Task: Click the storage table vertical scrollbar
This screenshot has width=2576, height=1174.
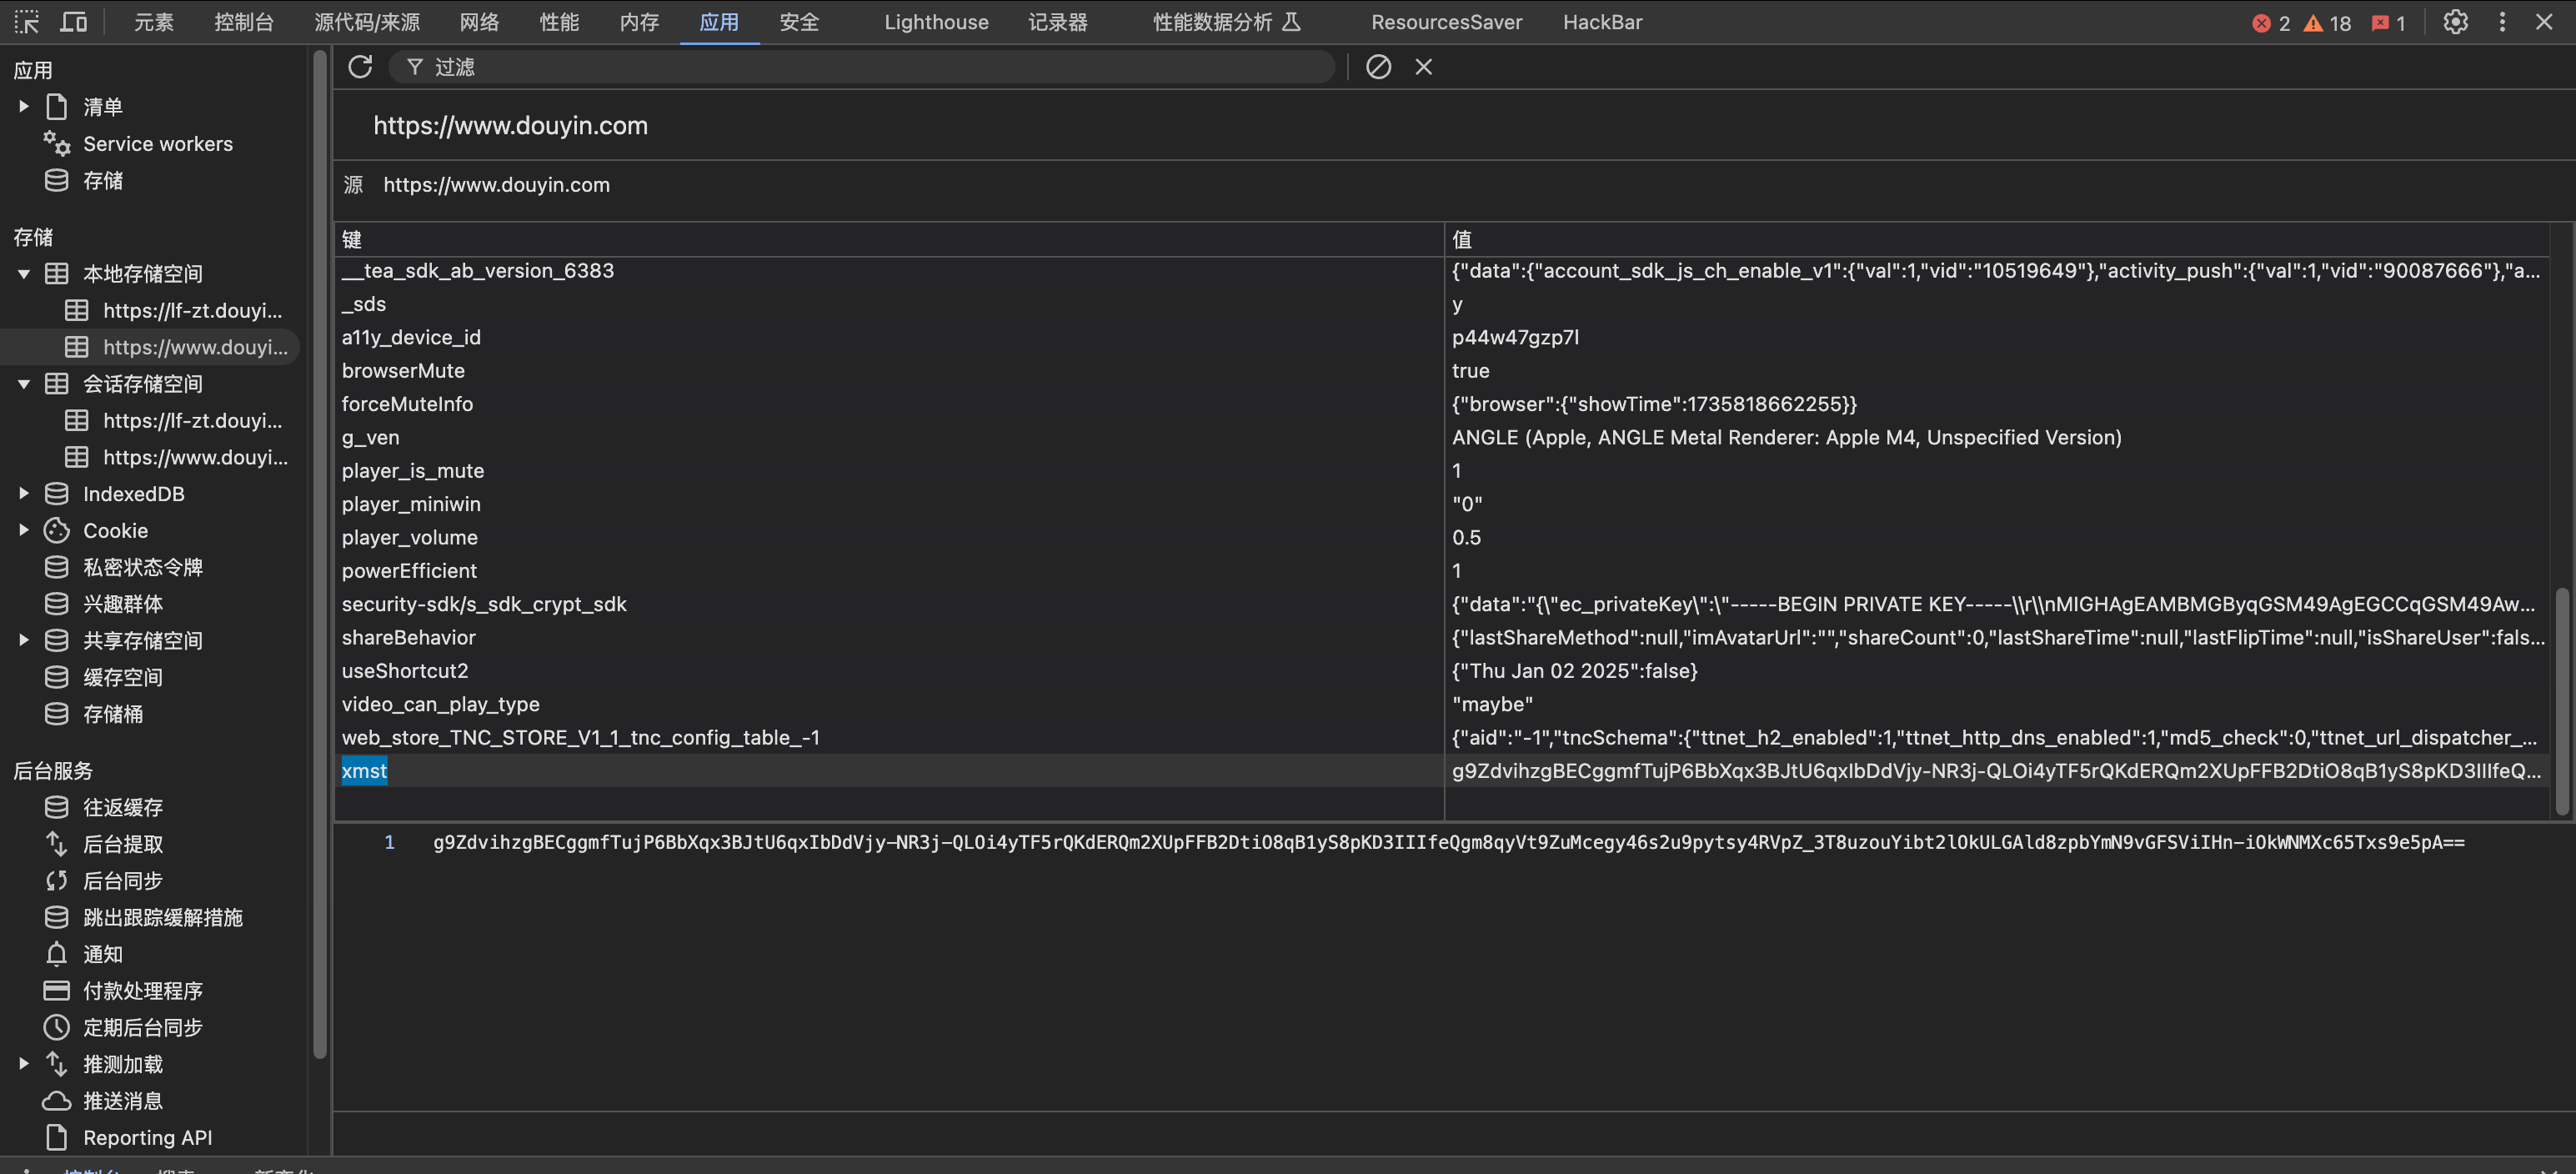Action: 2561,700
